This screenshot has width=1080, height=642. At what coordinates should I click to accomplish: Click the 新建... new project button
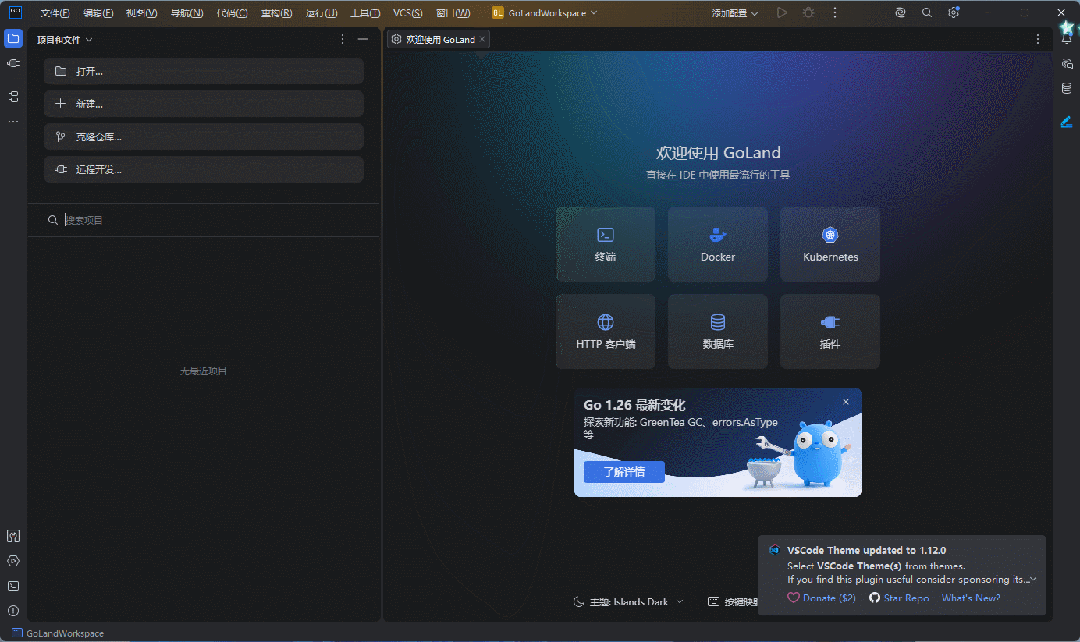[x=204, y=103]
